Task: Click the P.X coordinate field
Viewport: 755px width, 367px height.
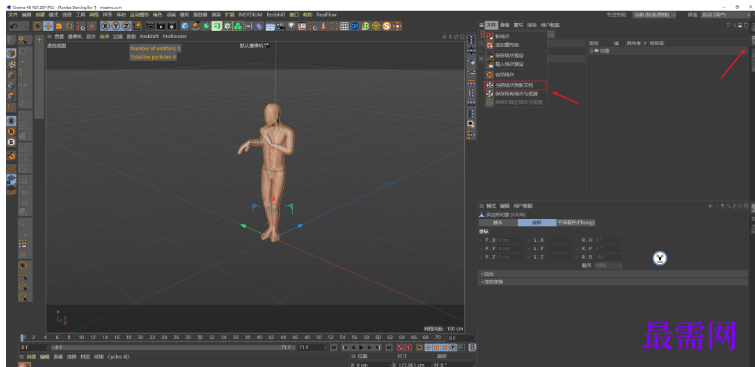Action: pyautogui.click(x=511, y=240)
